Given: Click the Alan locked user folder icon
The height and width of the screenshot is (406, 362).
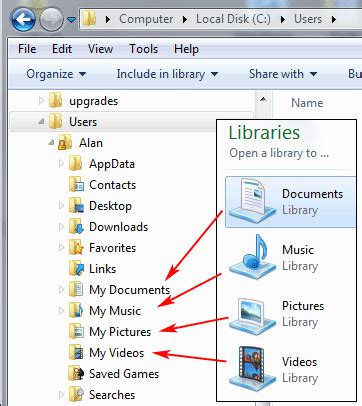Looking at the screenshot, I should 65,142.
